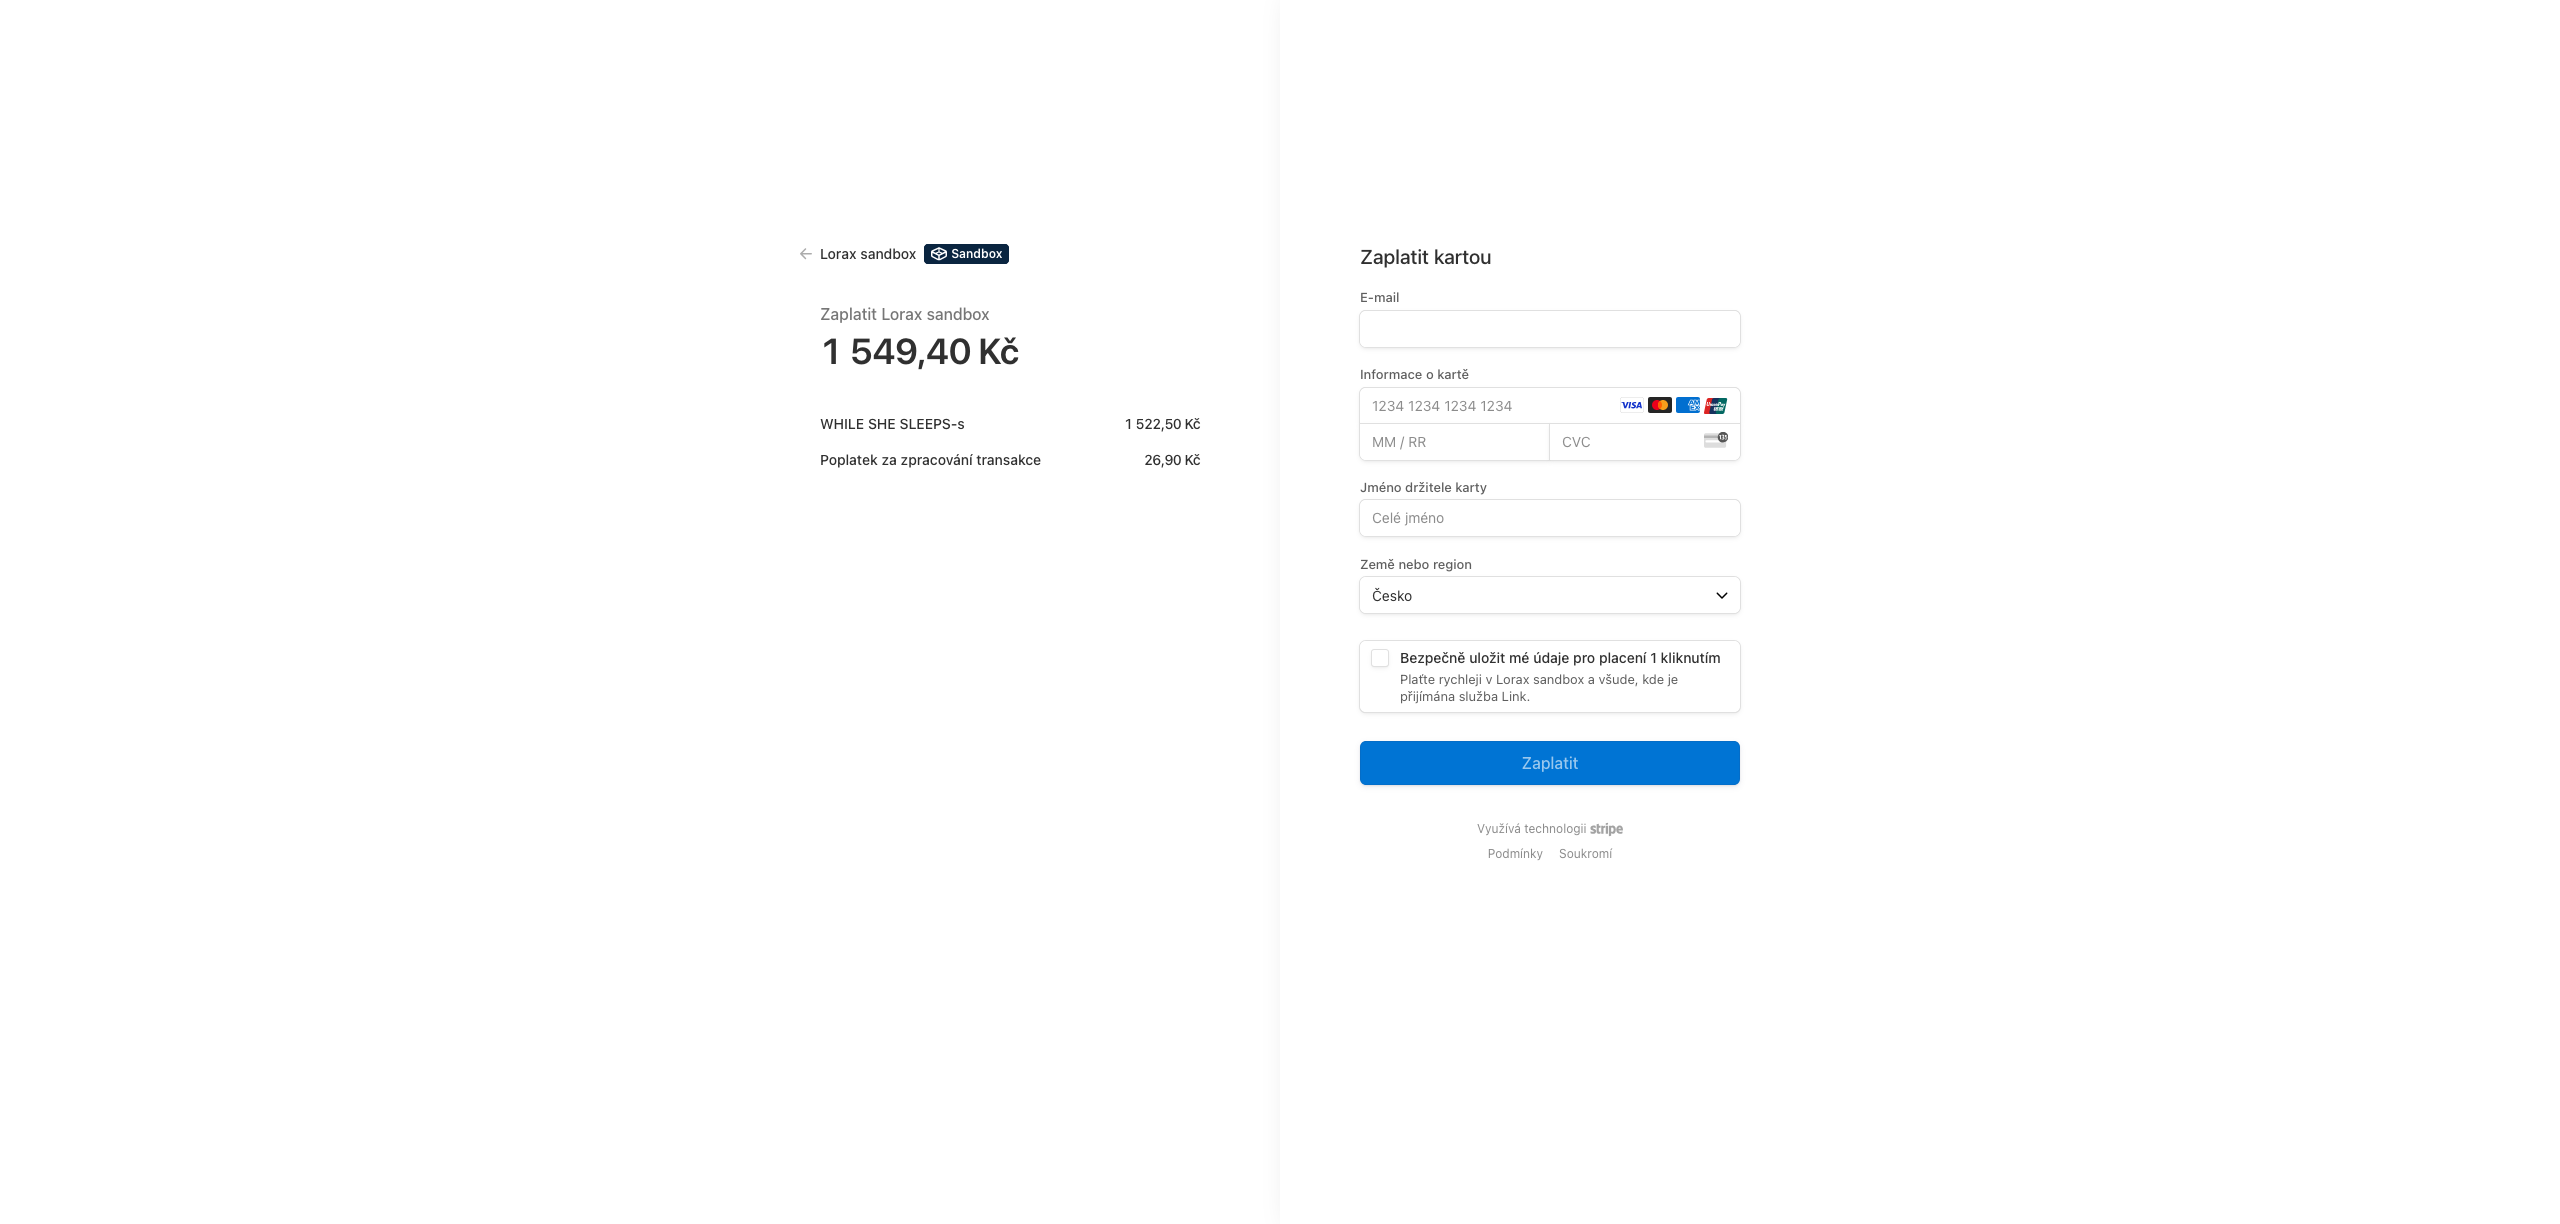
Task: Click the chevron in country selector
Action: pyautogui.click(x=1721, y=595)
